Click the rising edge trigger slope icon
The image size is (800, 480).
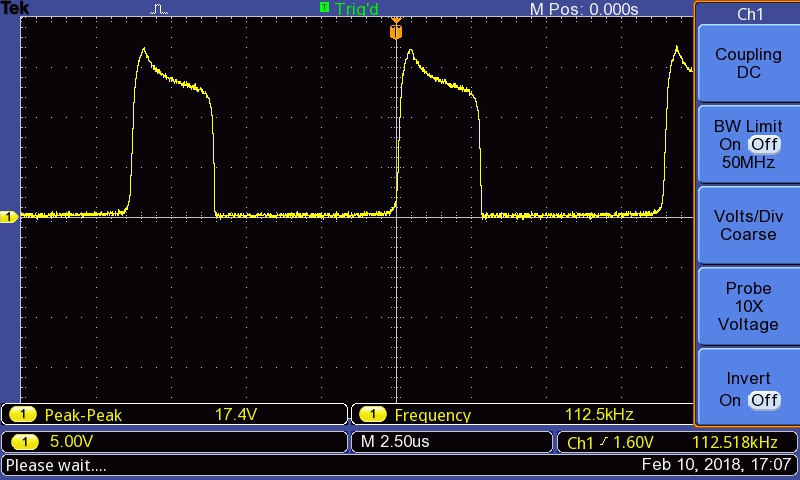[x=604, y=442]
